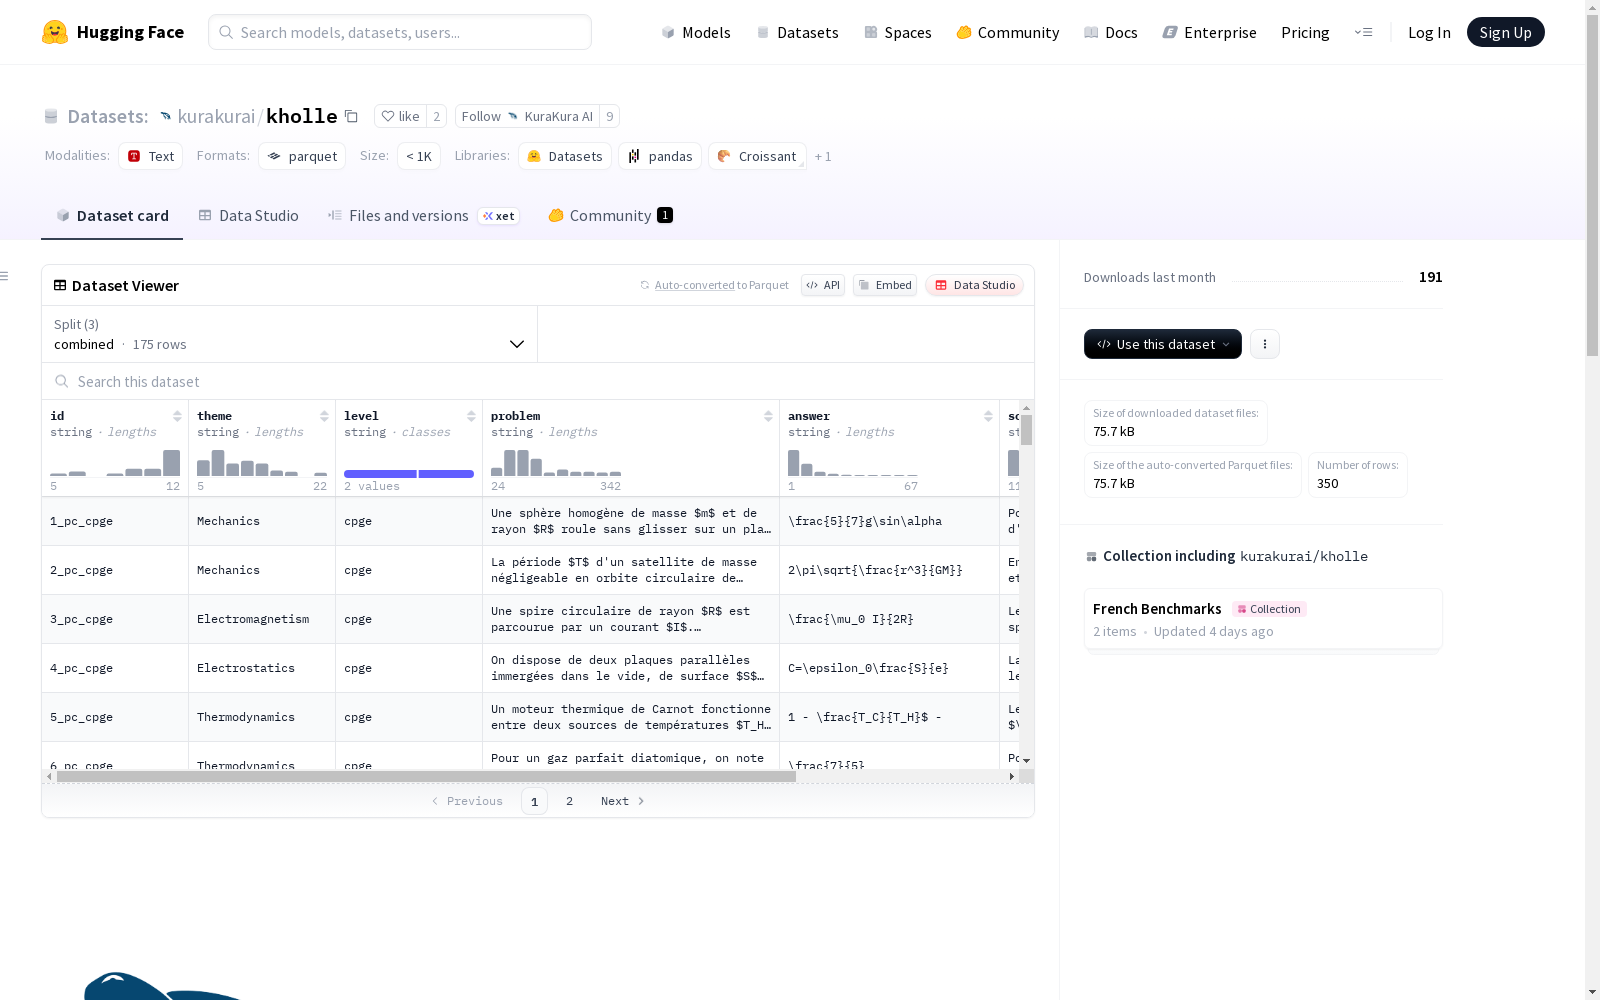Open Files and versions tab
The width and height of the screenshot is (1600, 1000).
pos(423,215)
